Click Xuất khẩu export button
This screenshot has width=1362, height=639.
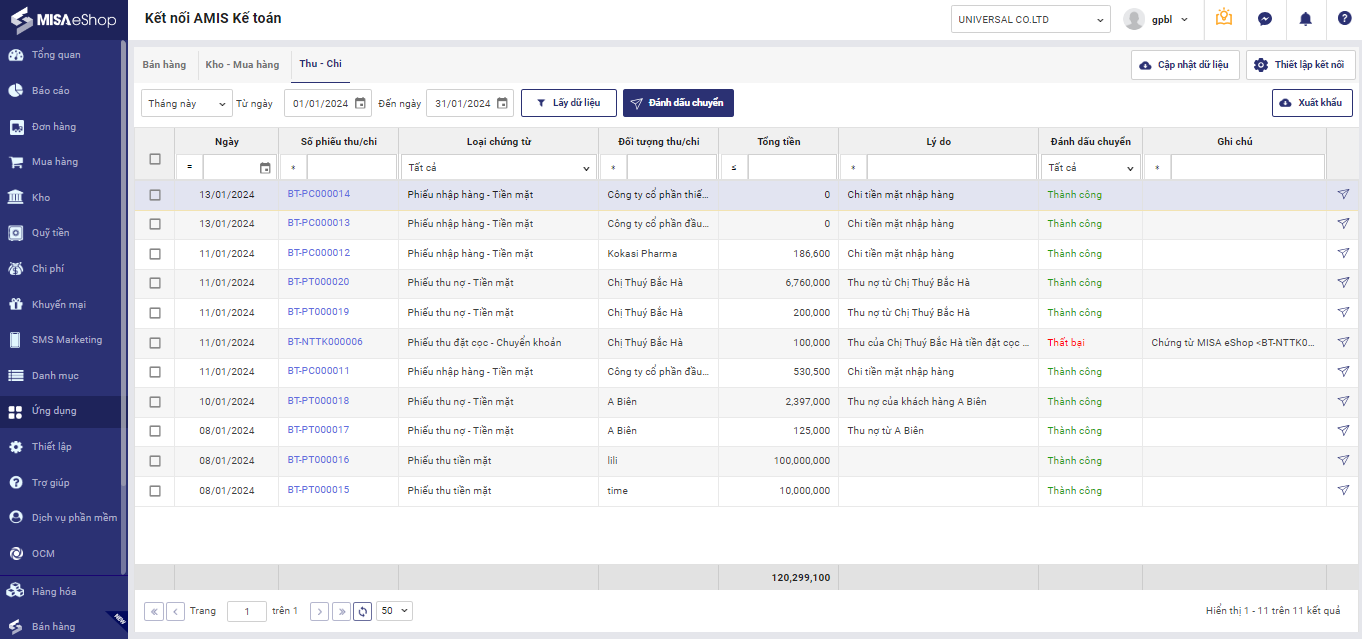(x=1312, y=103)
